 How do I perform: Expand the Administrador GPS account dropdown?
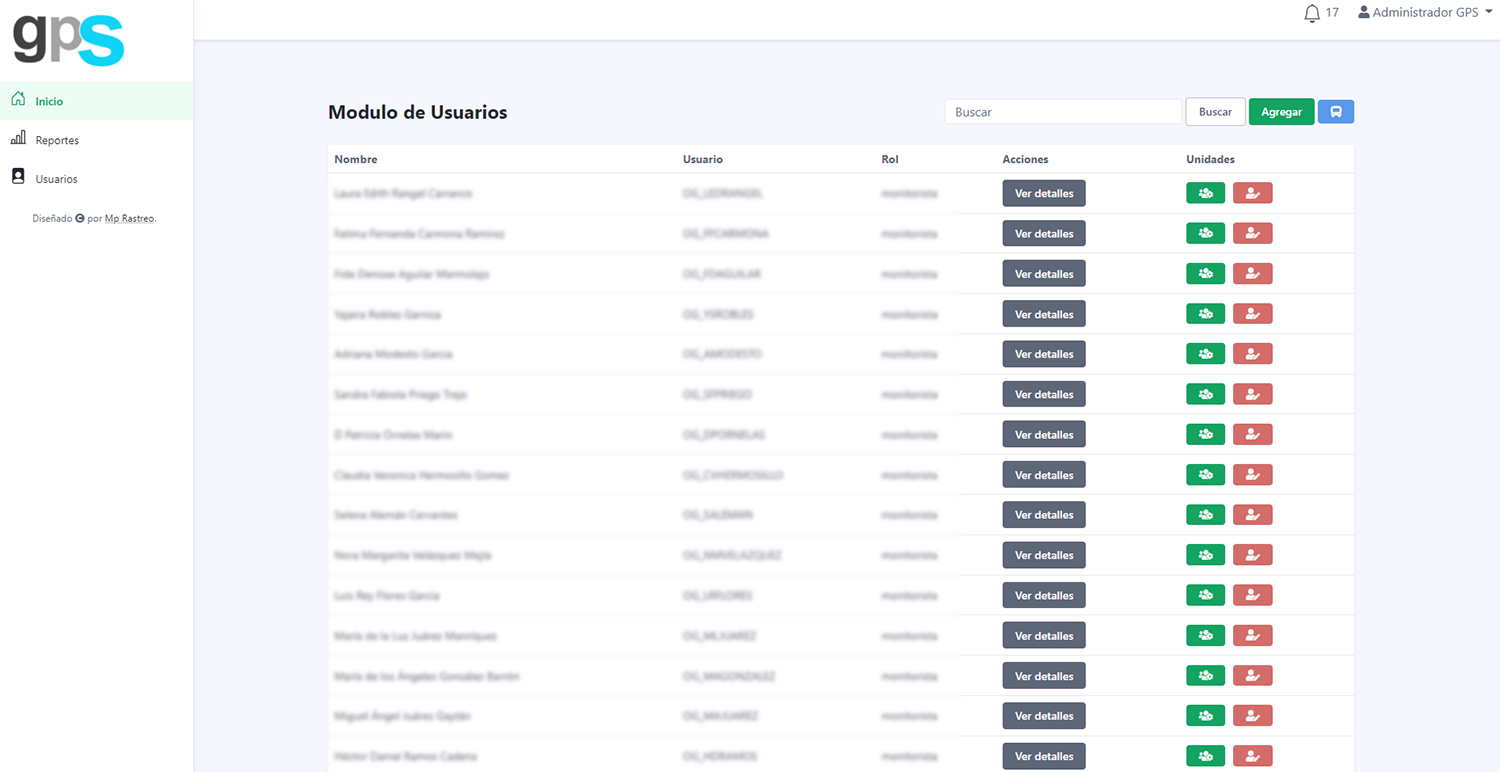click(x=1424, y=13)
